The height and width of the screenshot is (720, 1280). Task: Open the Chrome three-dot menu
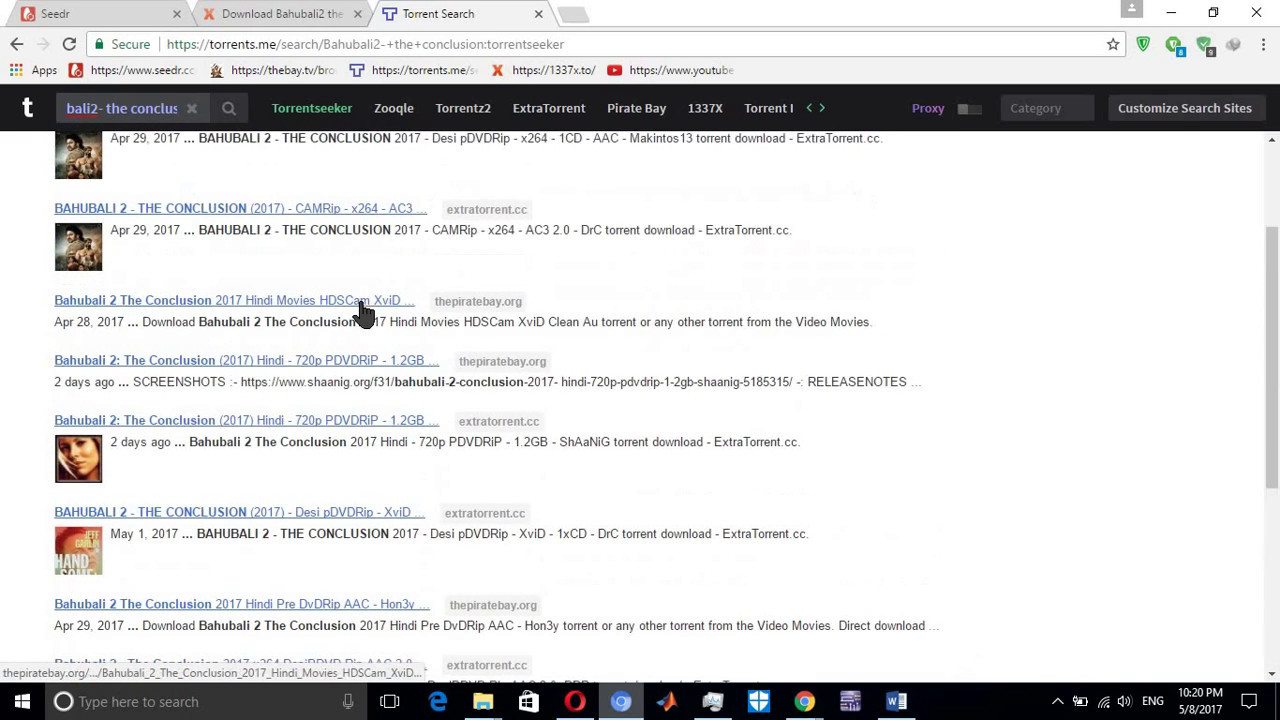[1264, 44]
